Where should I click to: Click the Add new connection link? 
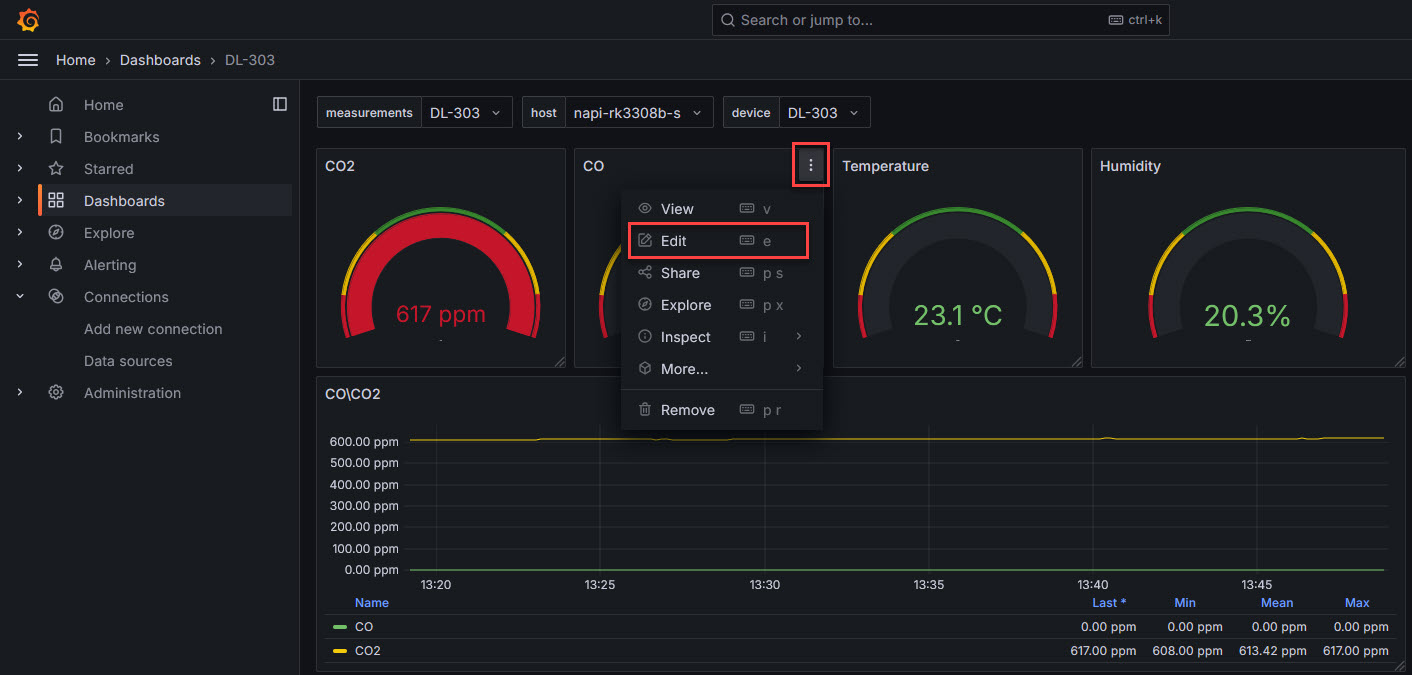tap(152, 328)
